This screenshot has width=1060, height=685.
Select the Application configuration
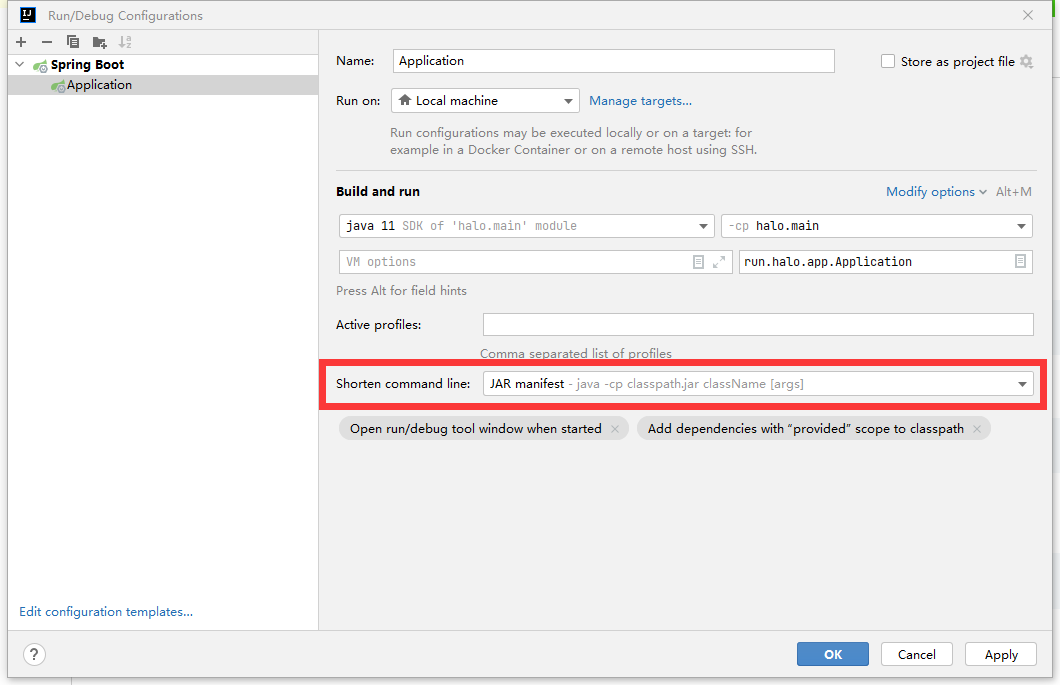coord(163,85)
